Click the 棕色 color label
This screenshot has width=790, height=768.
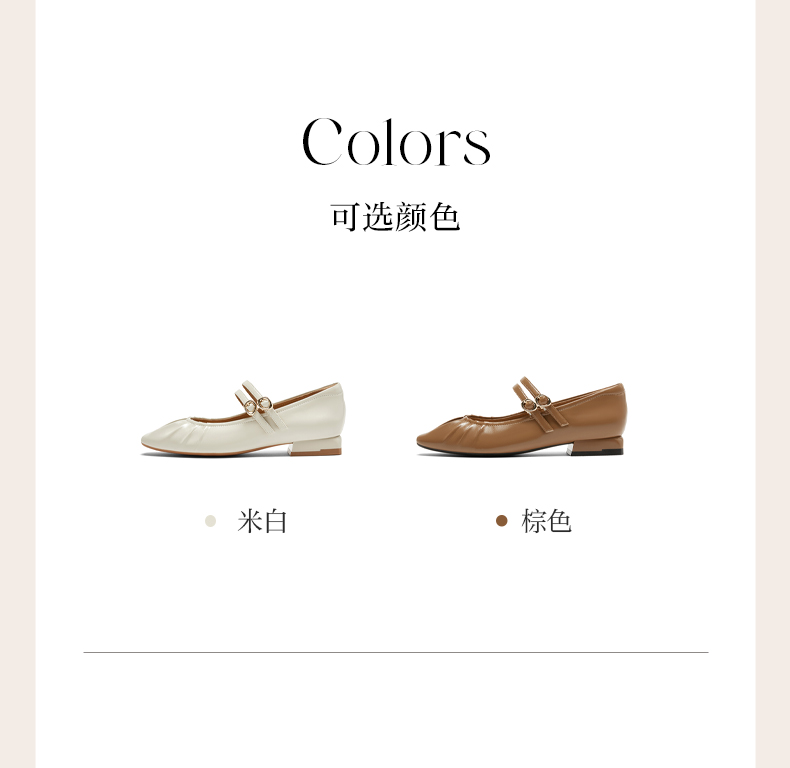547,521
